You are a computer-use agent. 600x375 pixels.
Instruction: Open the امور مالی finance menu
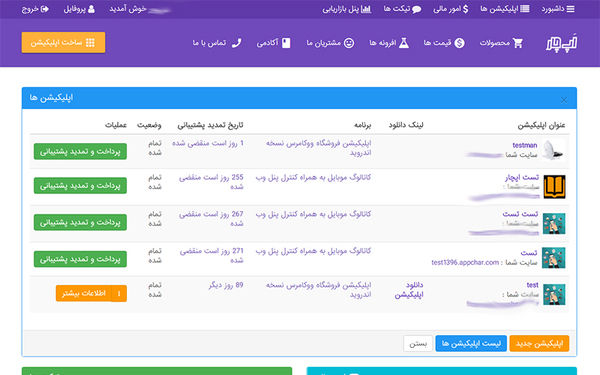[450, 9]
